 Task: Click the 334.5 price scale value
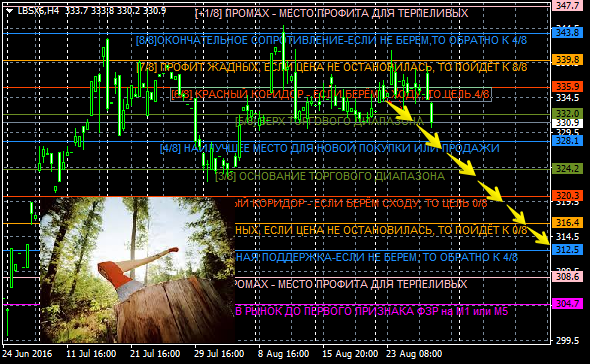(567, 98)
